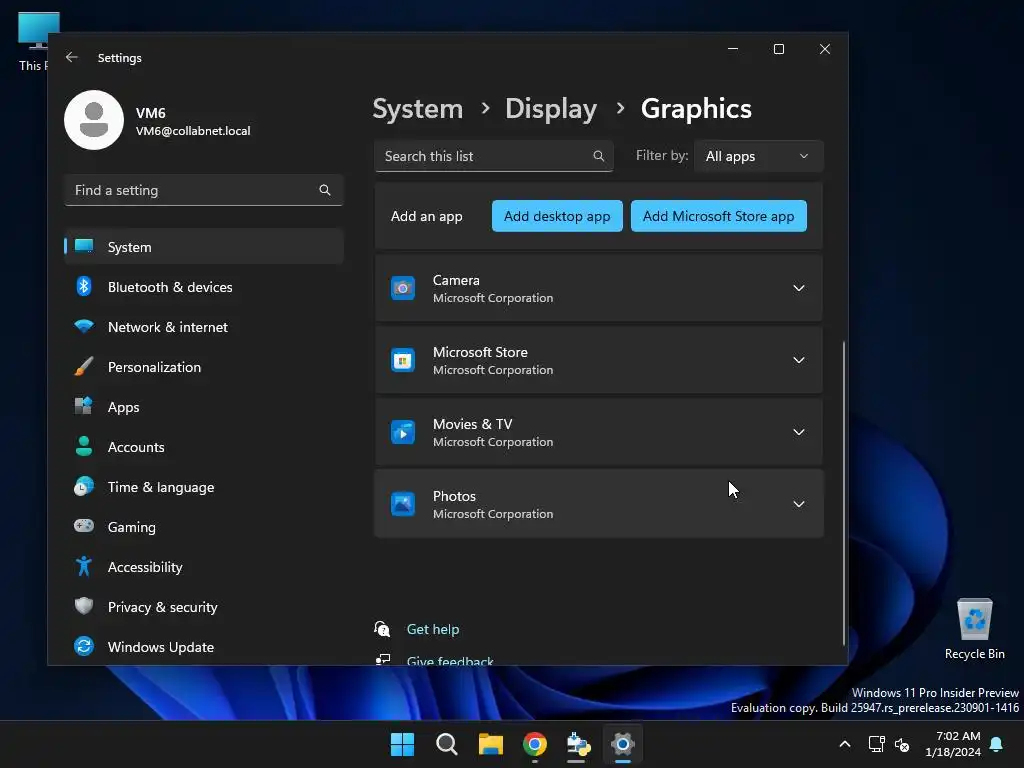Click the Find a setting field
Viewport: 1024px width, 768px height.
point(204,190)
